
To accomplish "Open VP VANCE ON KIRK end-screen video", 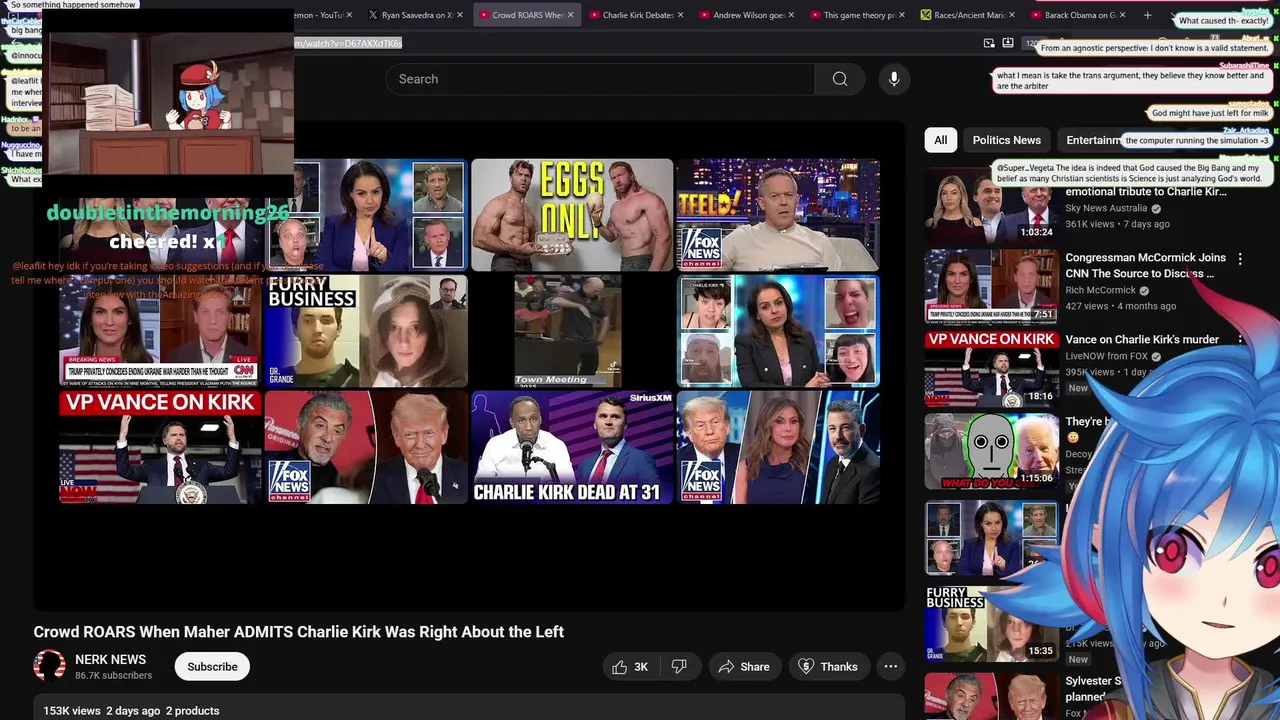I will (x=160, y=447).
